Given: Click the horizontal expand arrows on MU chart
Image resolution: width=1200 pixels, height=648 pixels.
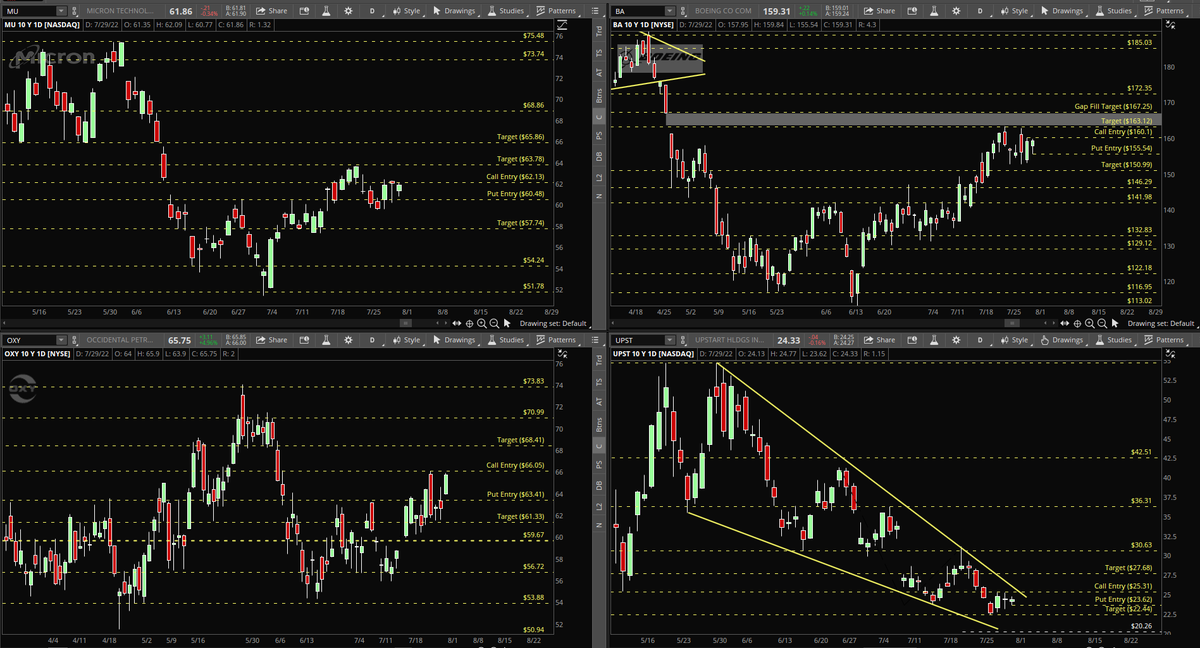Looking at the screenshot, I should coord(457,323).
